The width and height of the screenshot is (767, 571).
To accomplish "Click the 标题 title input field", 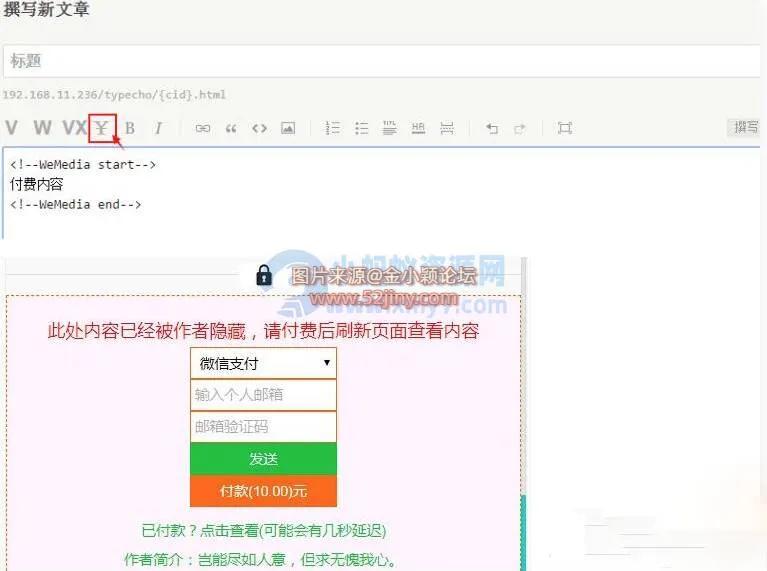I will click(x=380, y=61).
